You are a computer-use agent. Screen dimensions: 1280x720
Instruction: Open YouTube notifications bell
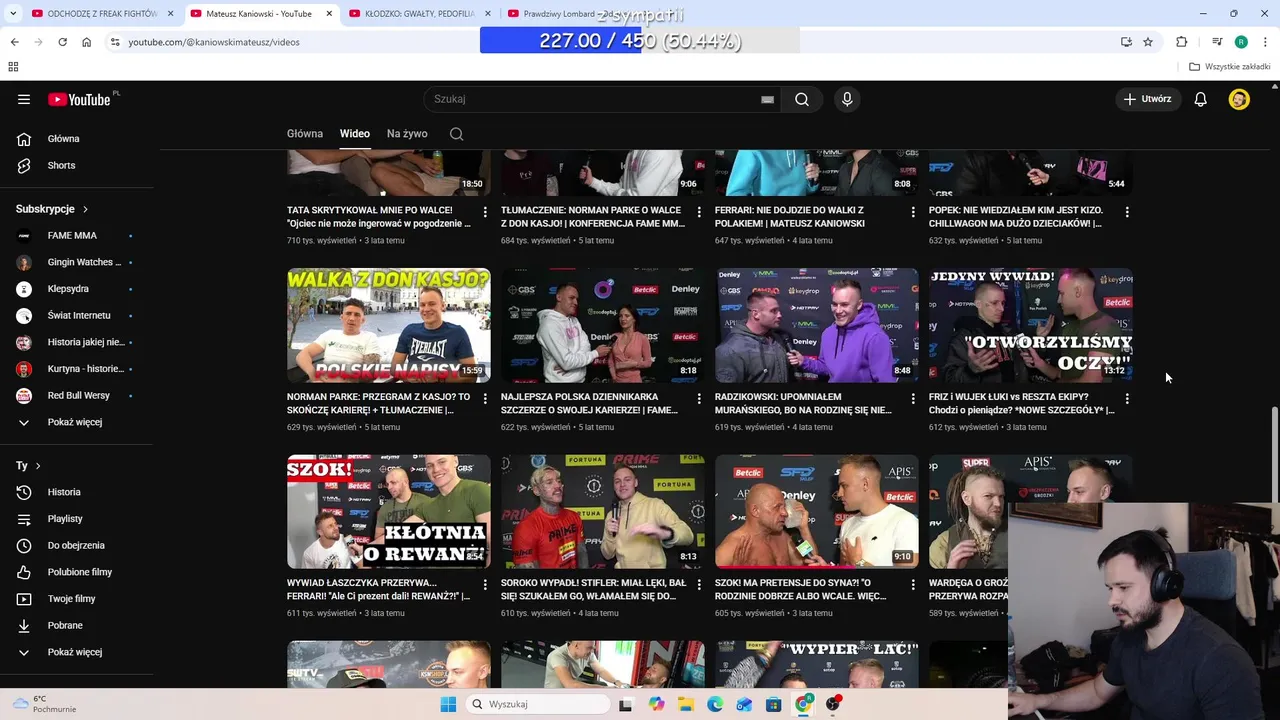(x=1201, y=99)
